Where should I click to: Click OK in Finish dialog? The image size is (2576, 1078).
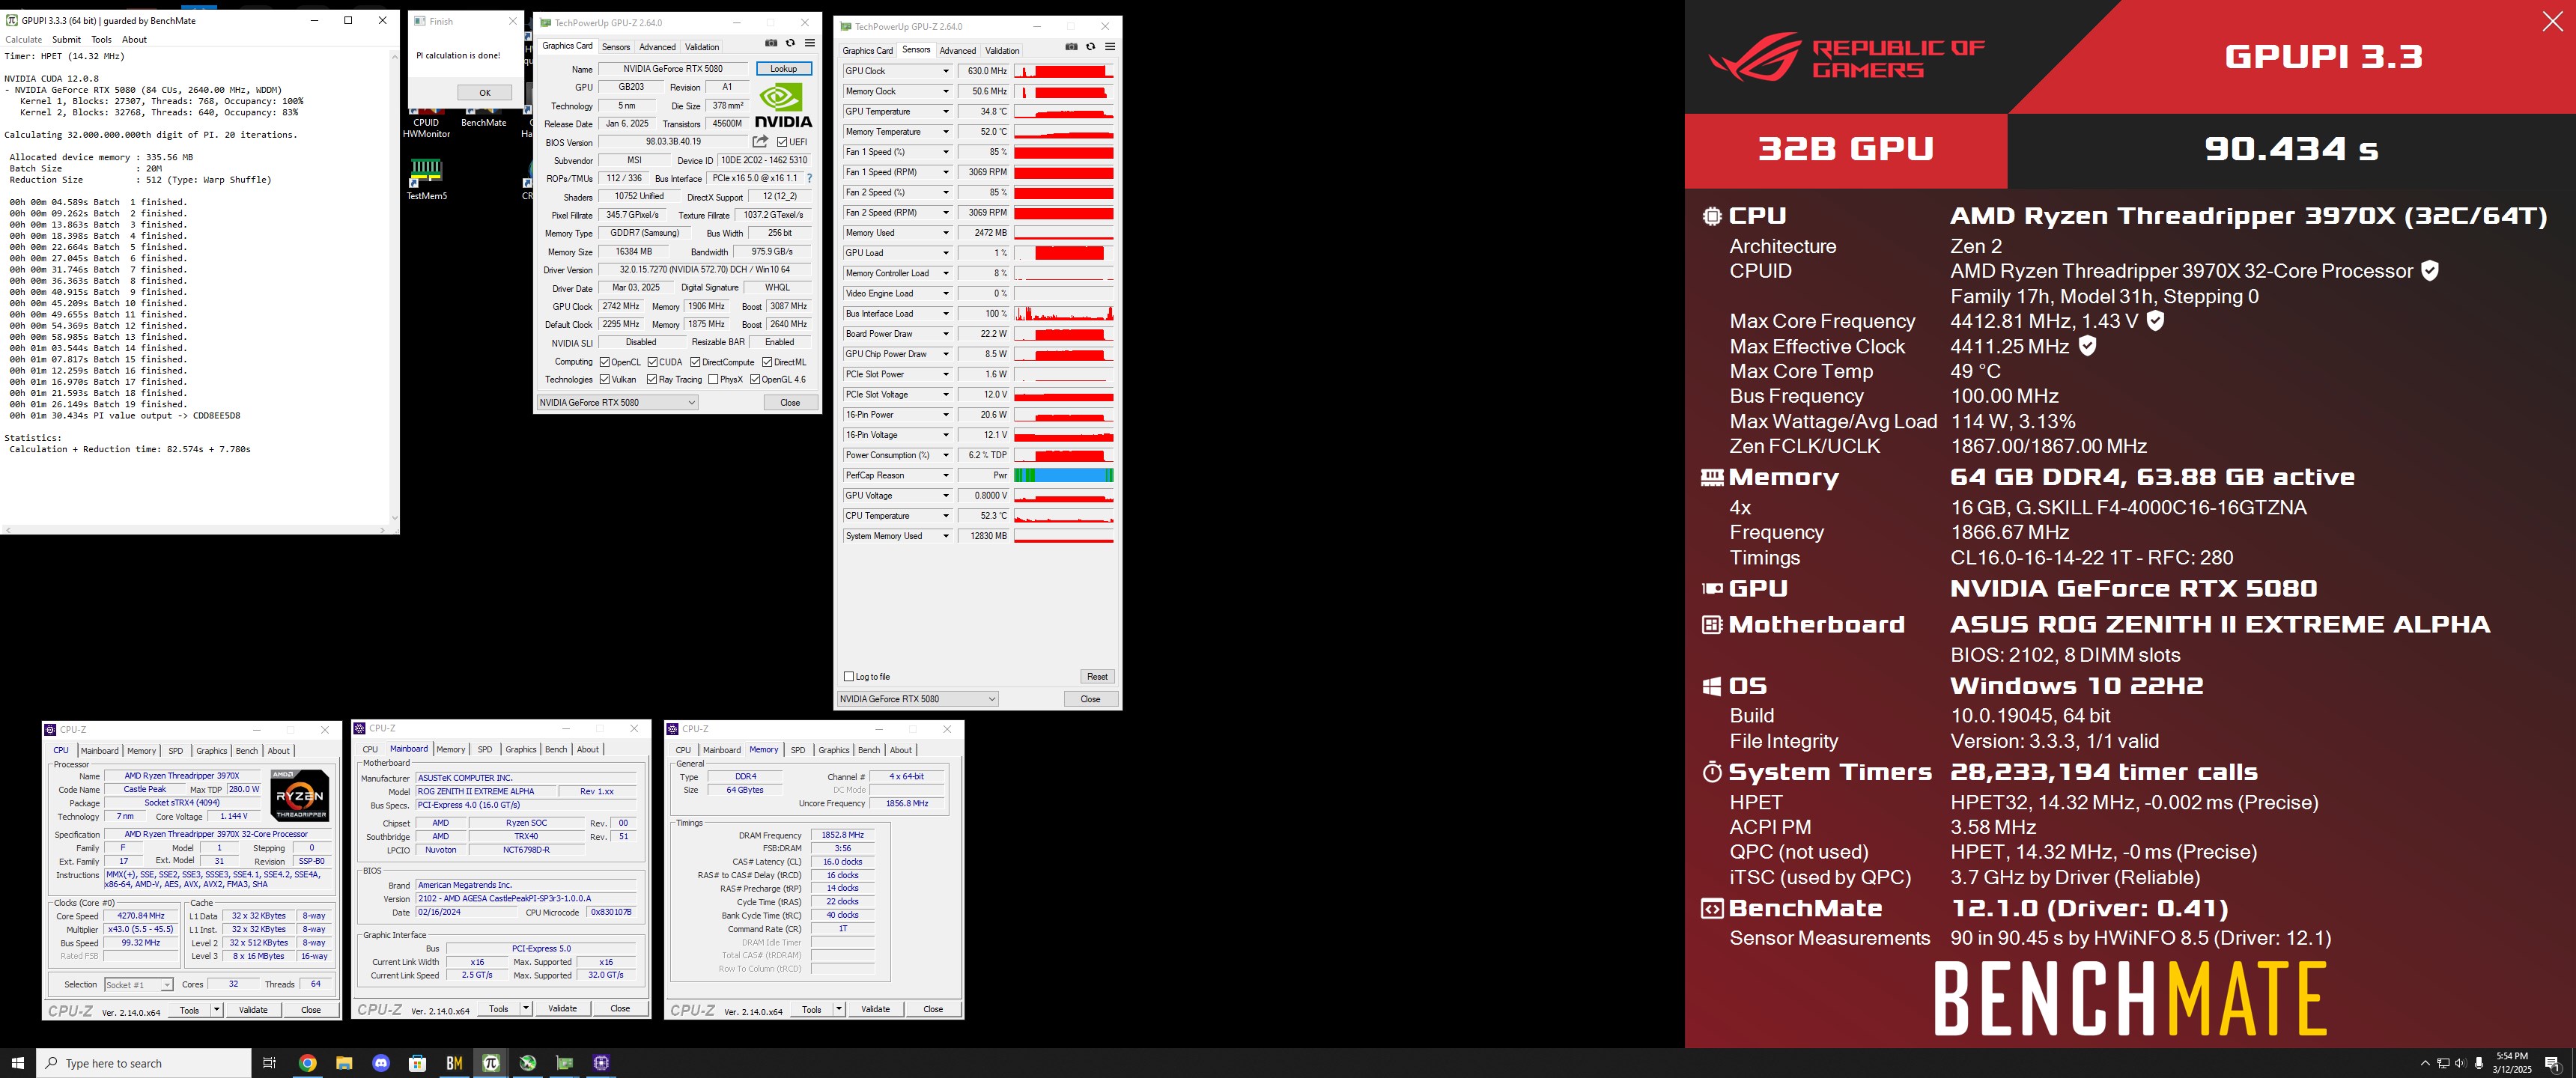[x=484, y=93]
